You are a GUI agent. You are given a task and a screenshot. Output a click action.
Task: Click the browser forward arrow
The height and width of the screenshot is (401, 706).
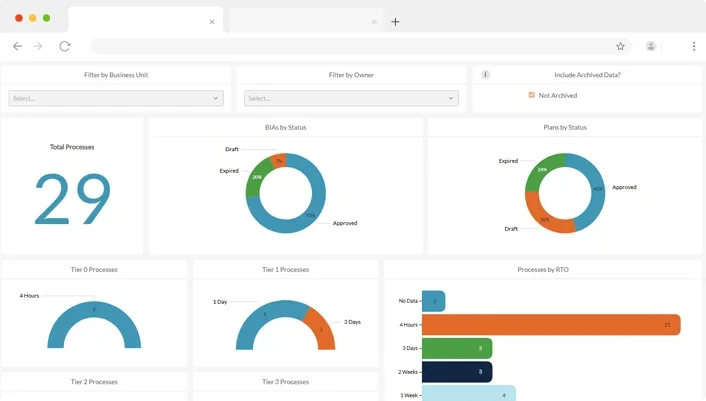(38, 46)
